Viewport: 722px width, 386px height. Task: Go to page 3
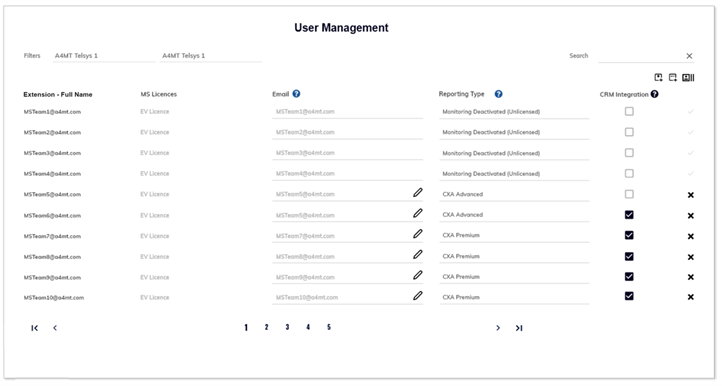point(287,327)
